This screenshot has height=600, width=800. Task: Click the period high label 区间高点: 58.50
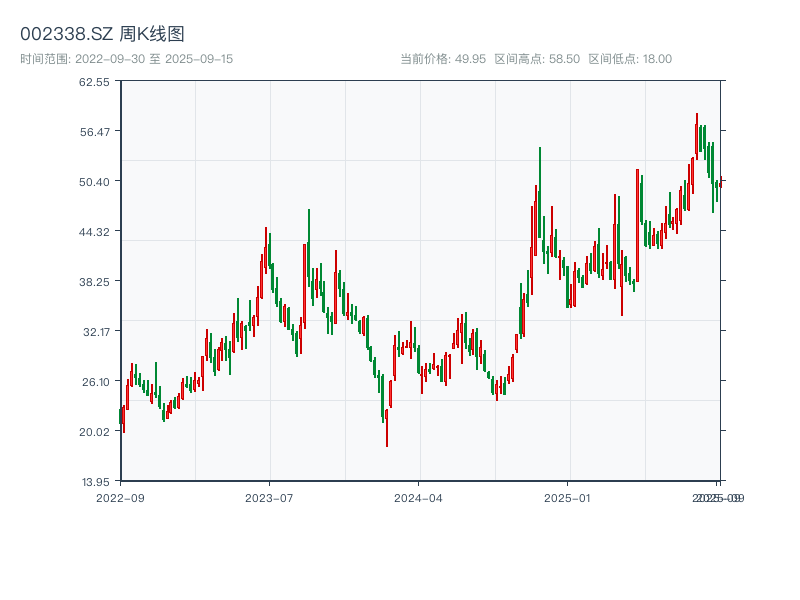pyautogui.click(x=537, y=59)
